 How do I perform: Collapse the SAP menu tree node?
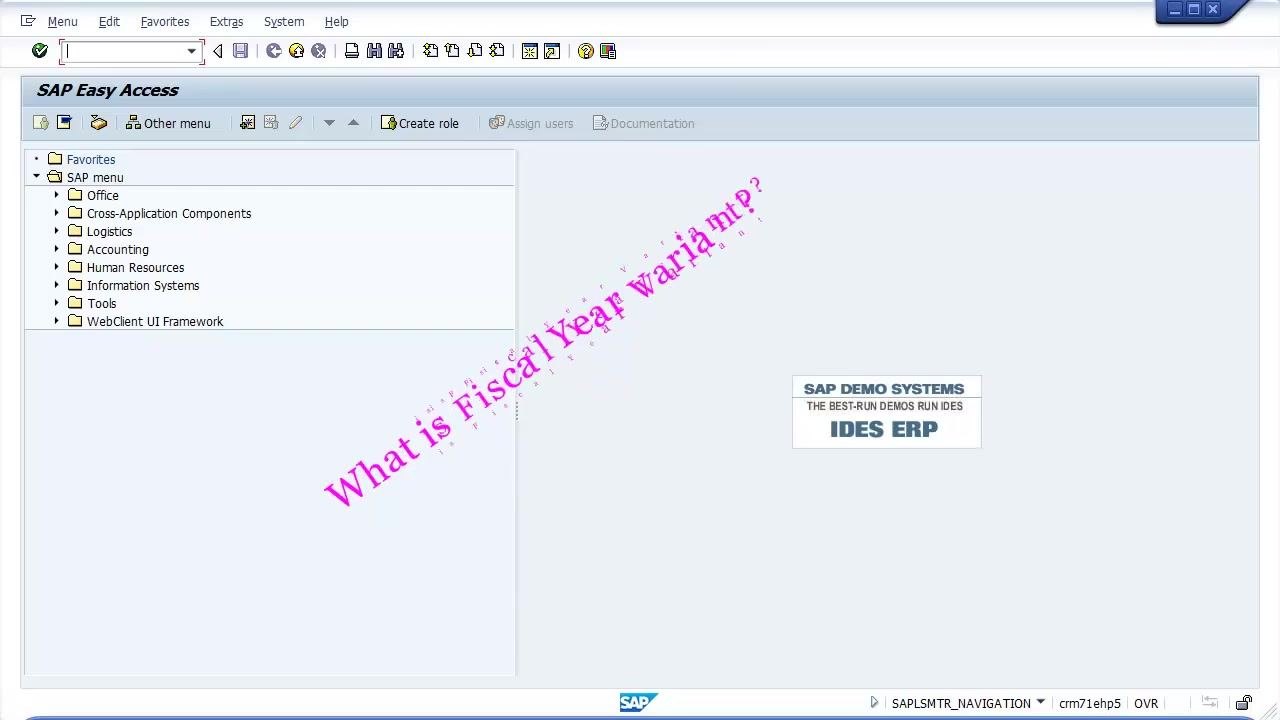click(37, 177)
